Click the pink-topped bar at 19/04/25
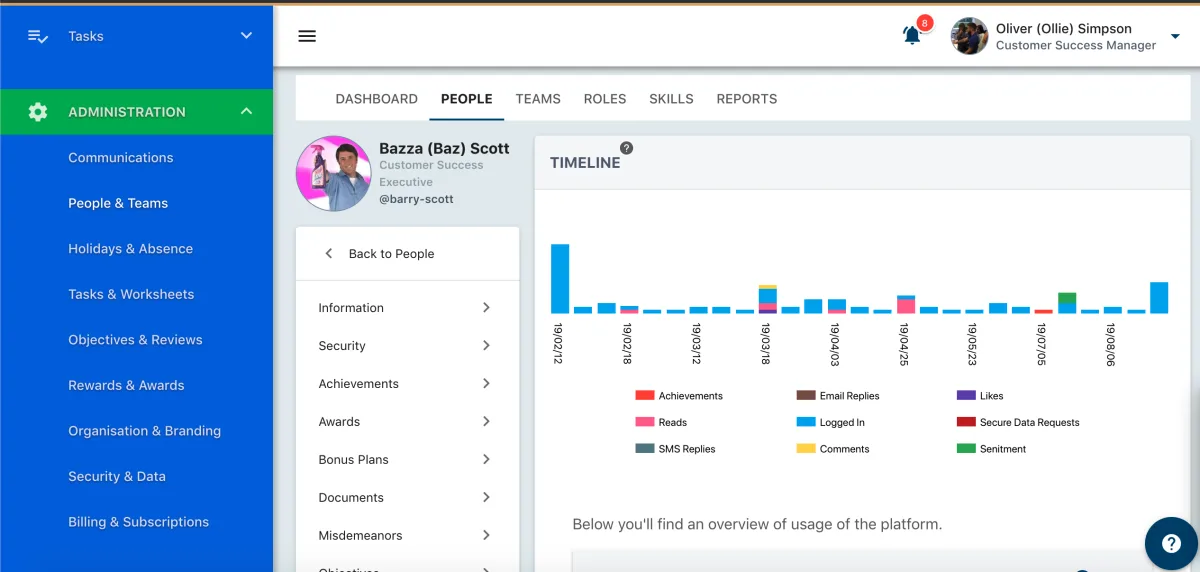This screenshot has height=572, width=1200. pyautogui.click(x=906, y=305)
